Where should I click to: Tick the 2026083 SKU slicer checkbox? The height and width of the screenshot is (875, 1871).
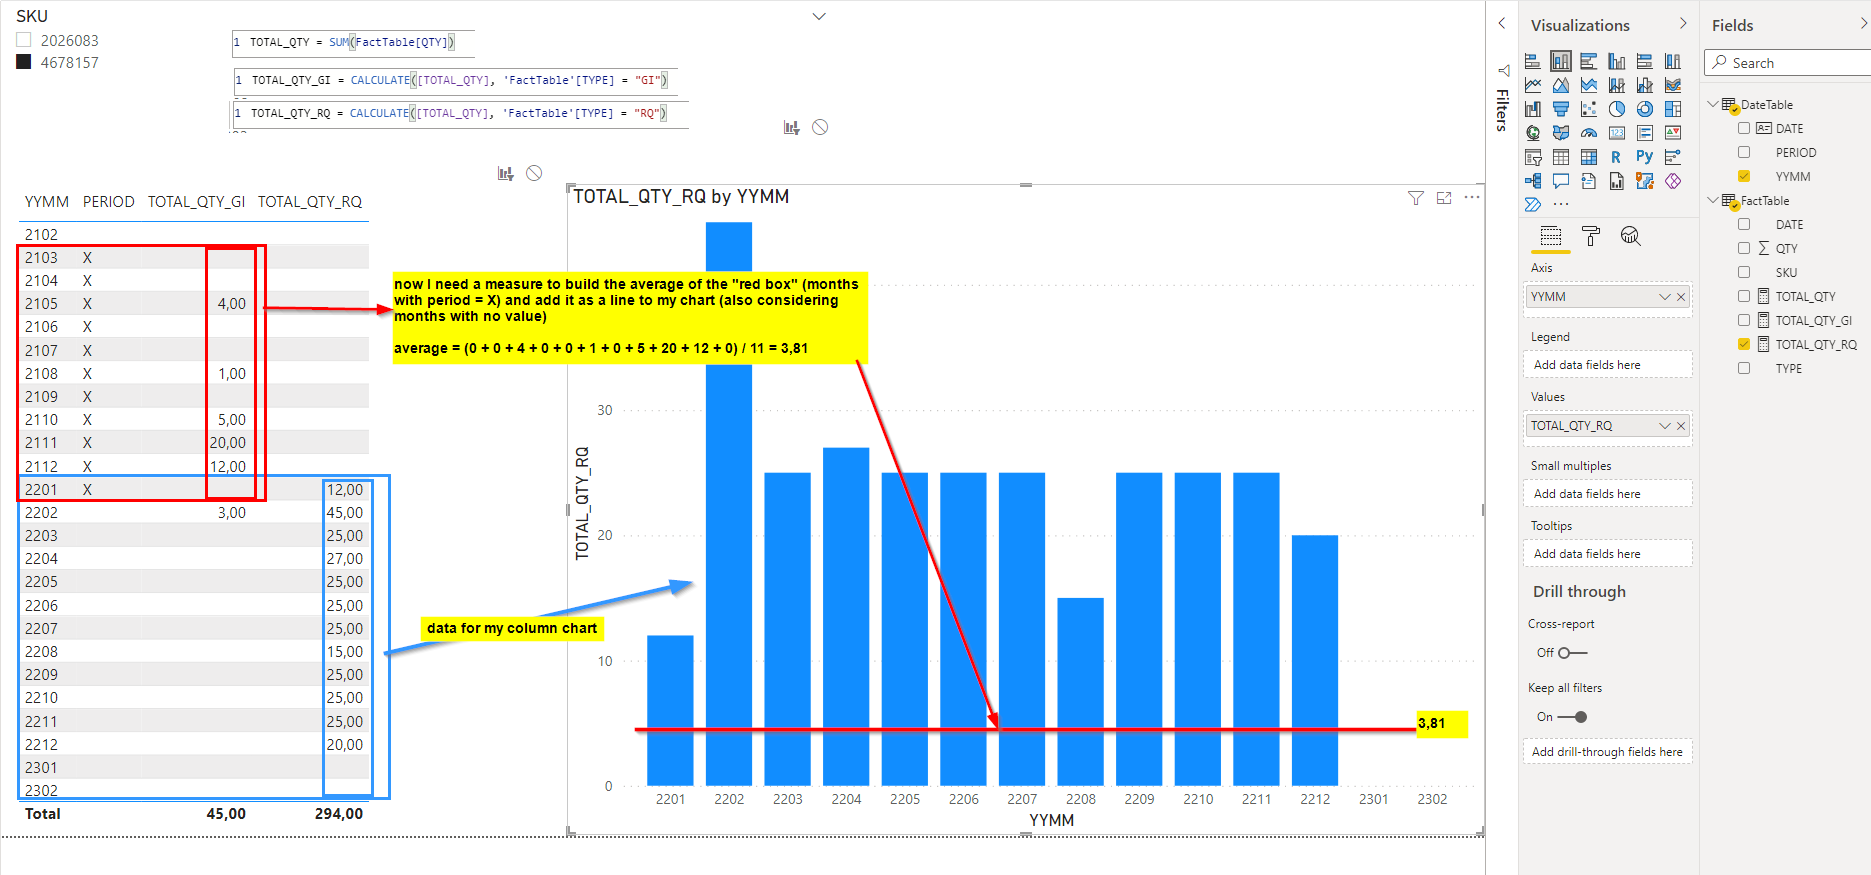[24, 40]
